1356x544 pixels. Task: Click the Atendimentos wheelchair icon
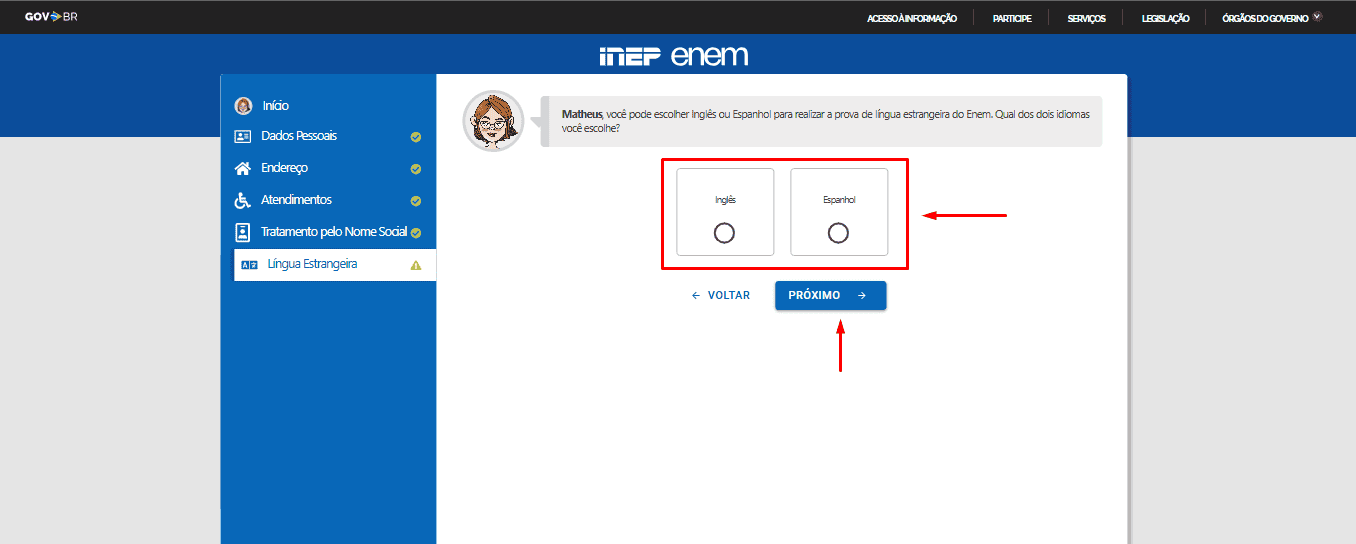pyautogui.click(x=243, y=200)
